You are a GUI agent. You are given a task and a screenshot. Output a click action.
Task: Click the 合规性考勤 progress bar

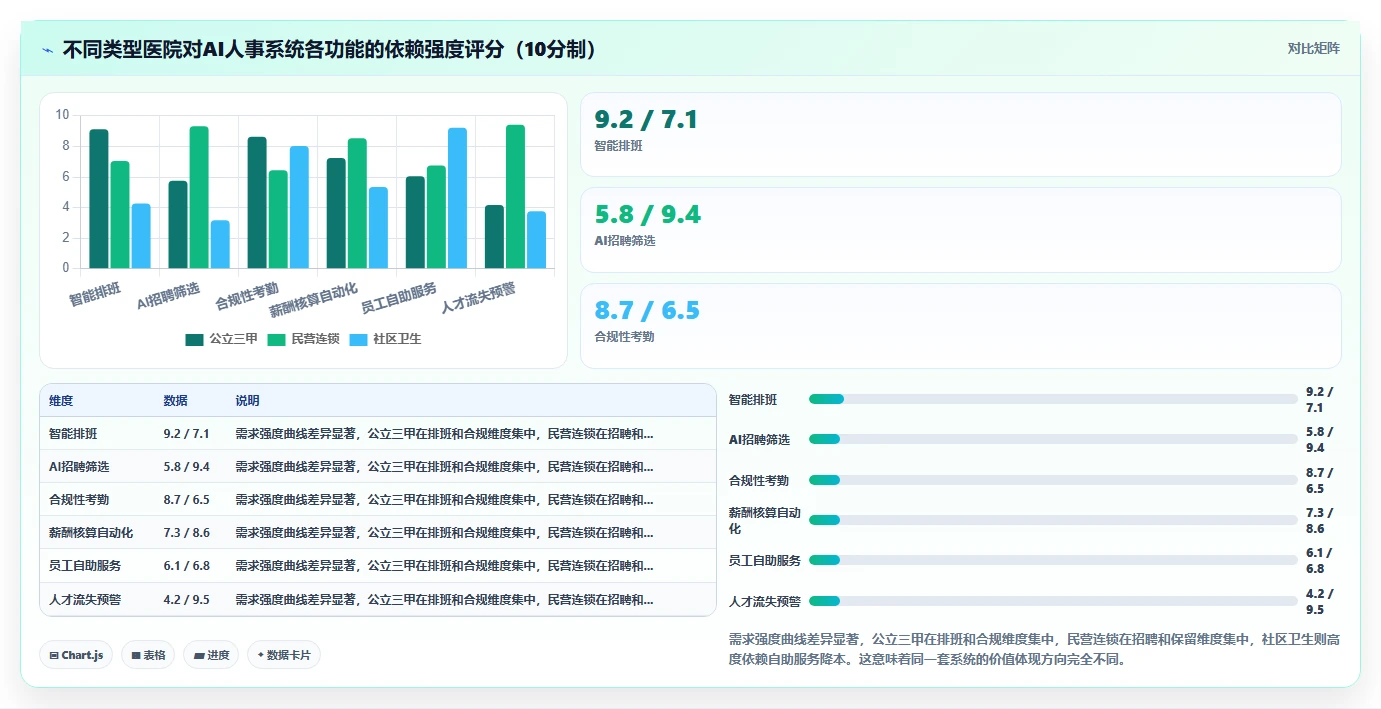coord(1053,480)
